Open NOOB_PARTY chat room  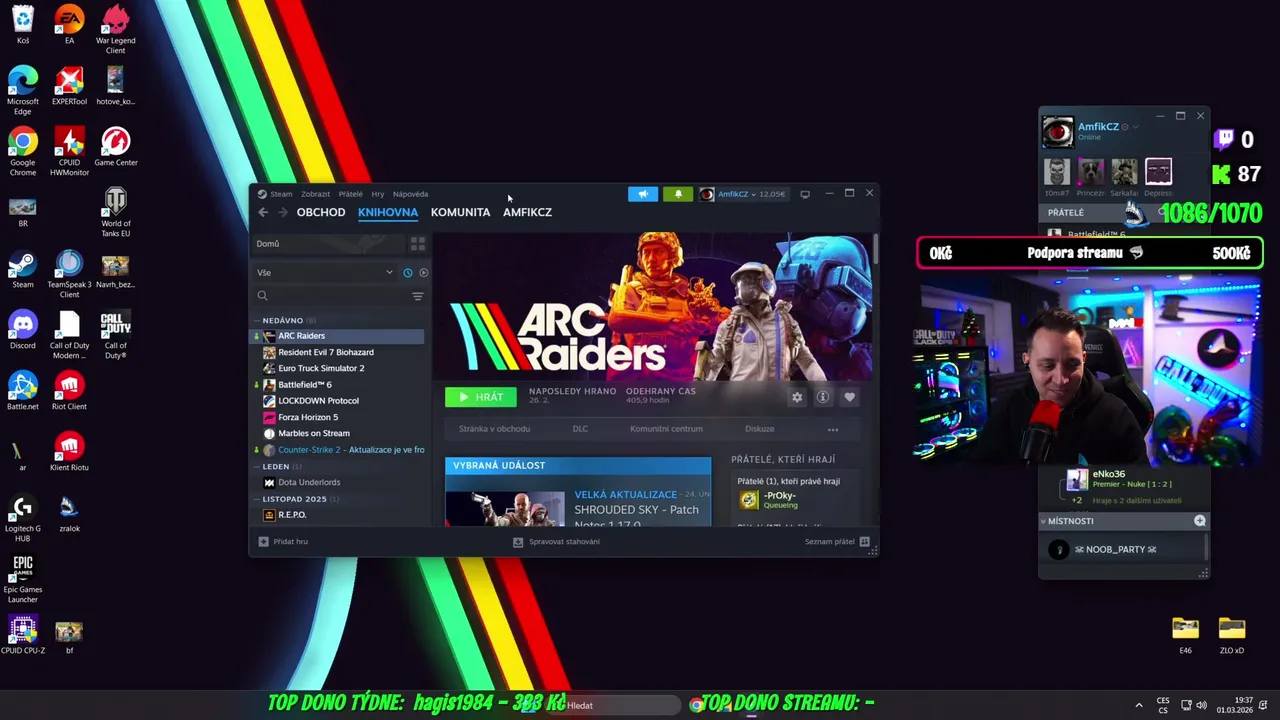1115,550
